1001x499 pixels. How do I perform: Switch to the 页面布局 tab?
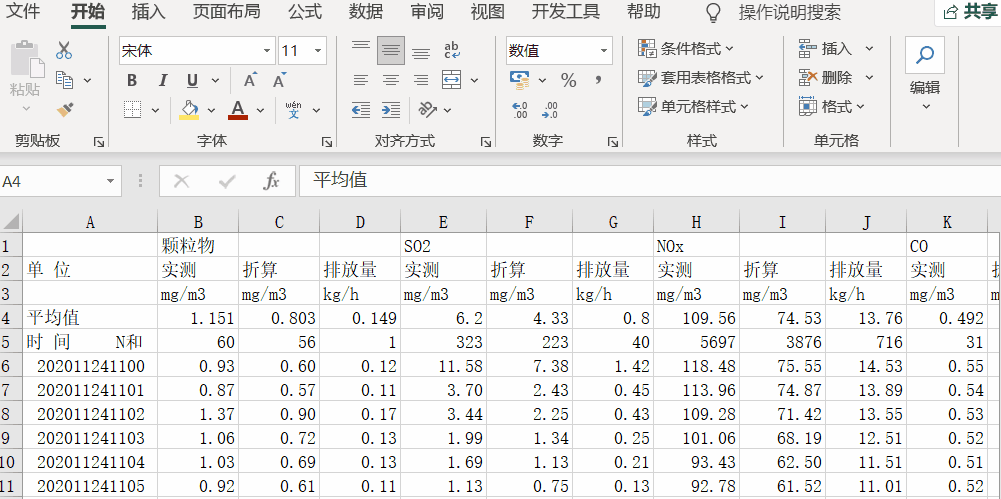pyautogui.click(x=226, y=11)
